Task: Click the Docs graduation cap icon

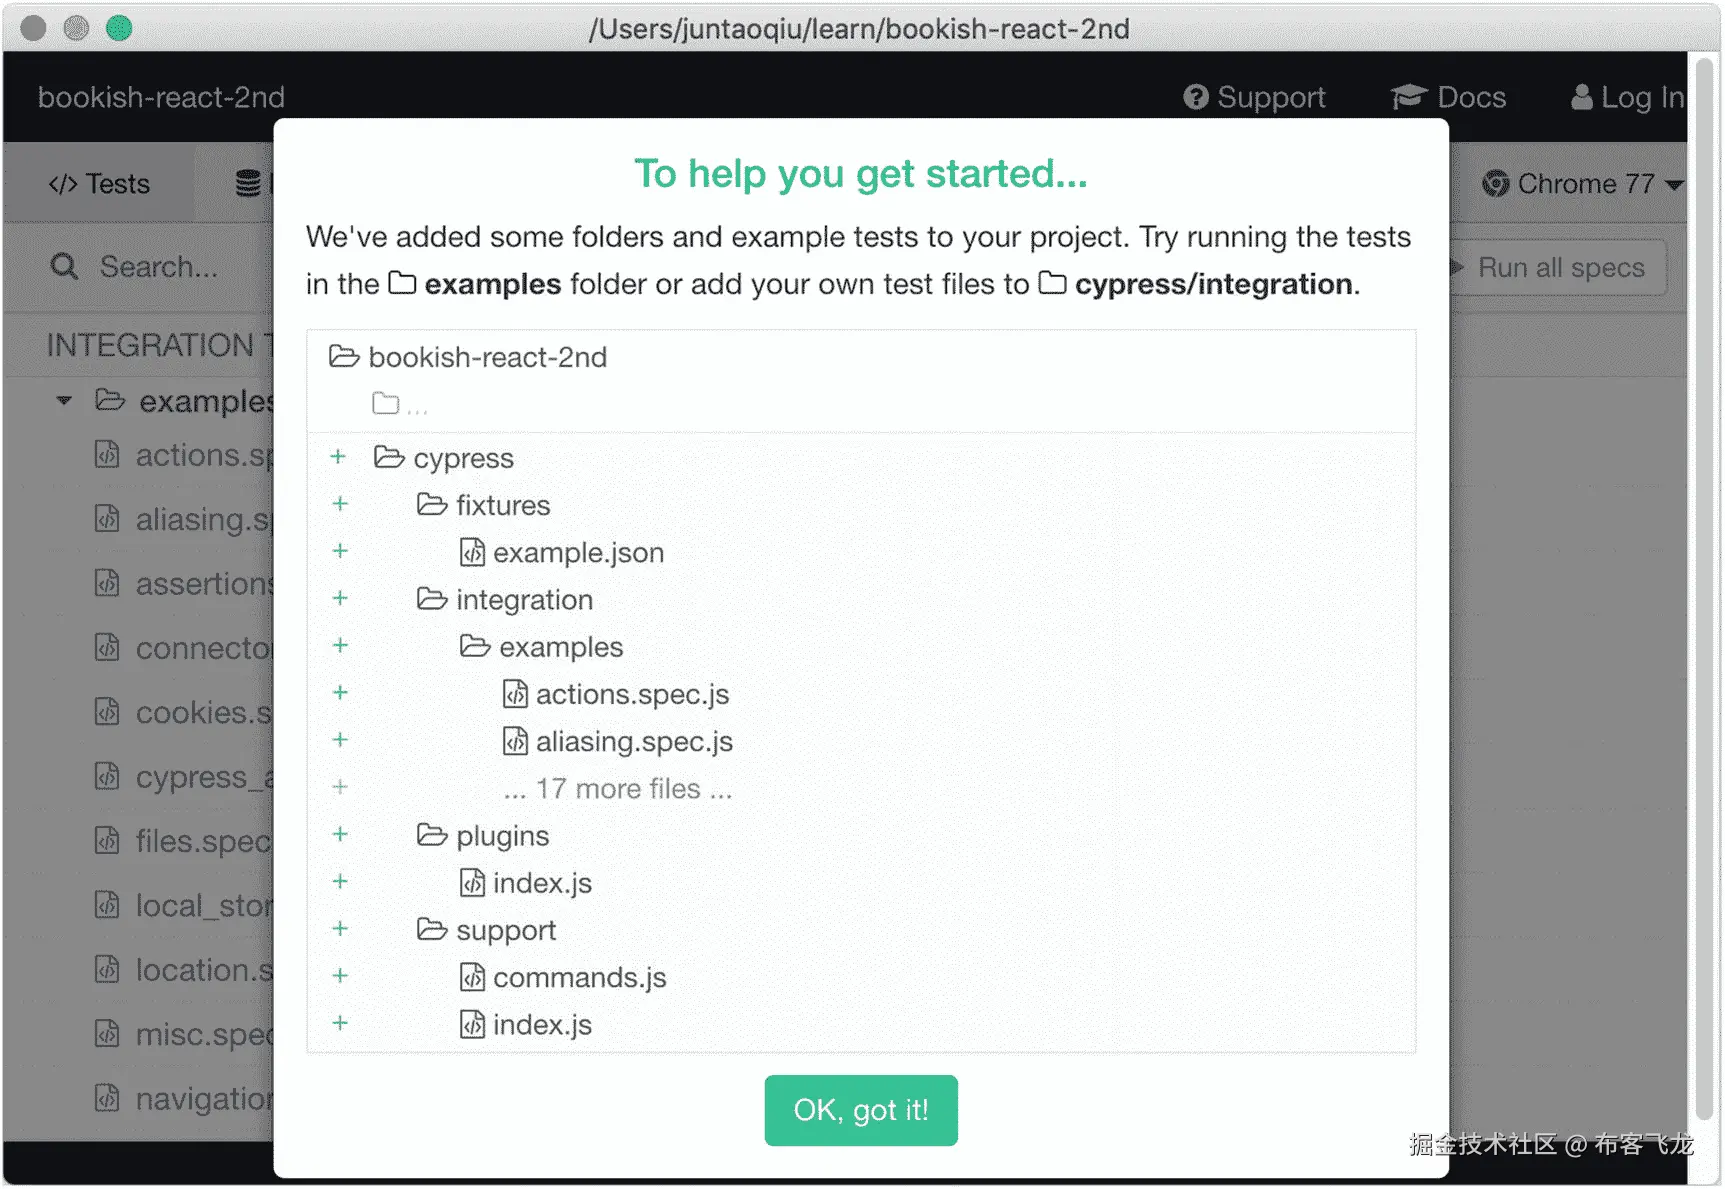Action: pos(1408,97)
